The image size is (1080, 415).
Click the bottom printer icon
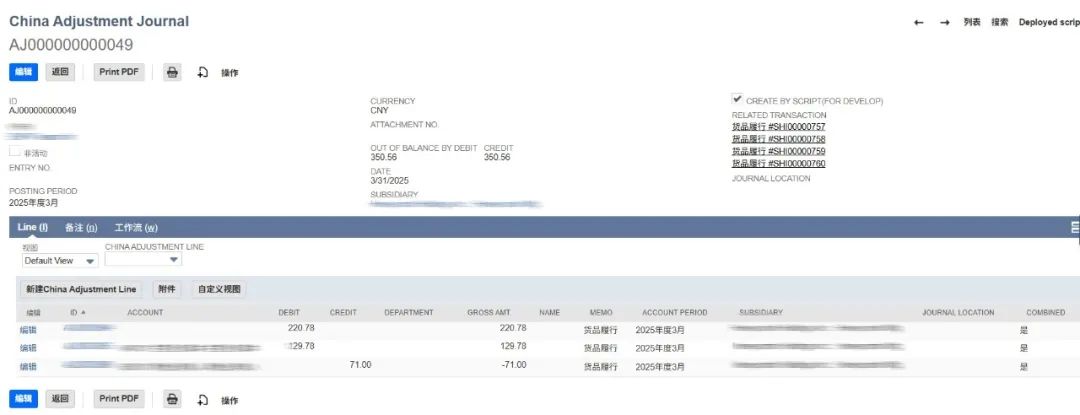[x=172, y=398]
